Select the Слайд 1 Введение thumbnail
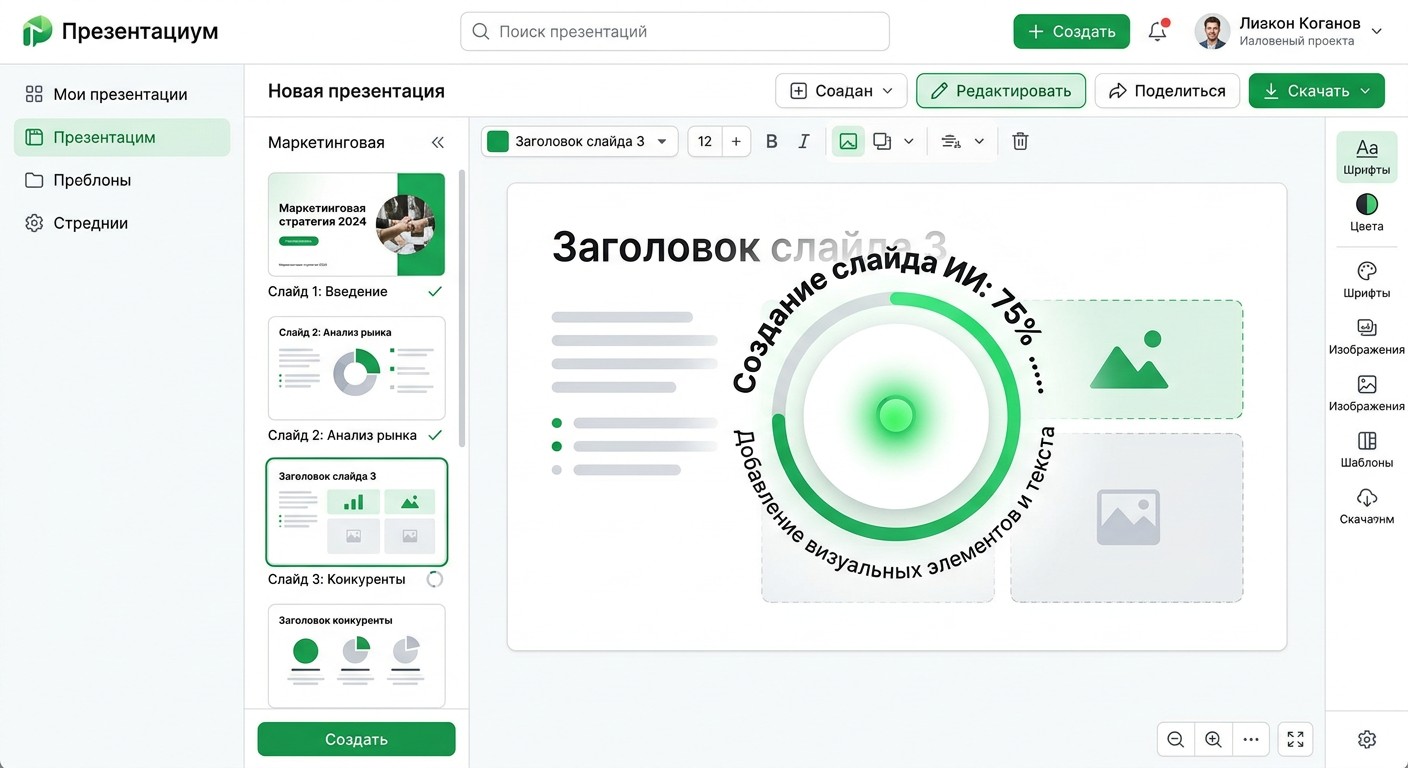 tap(356, 224)
